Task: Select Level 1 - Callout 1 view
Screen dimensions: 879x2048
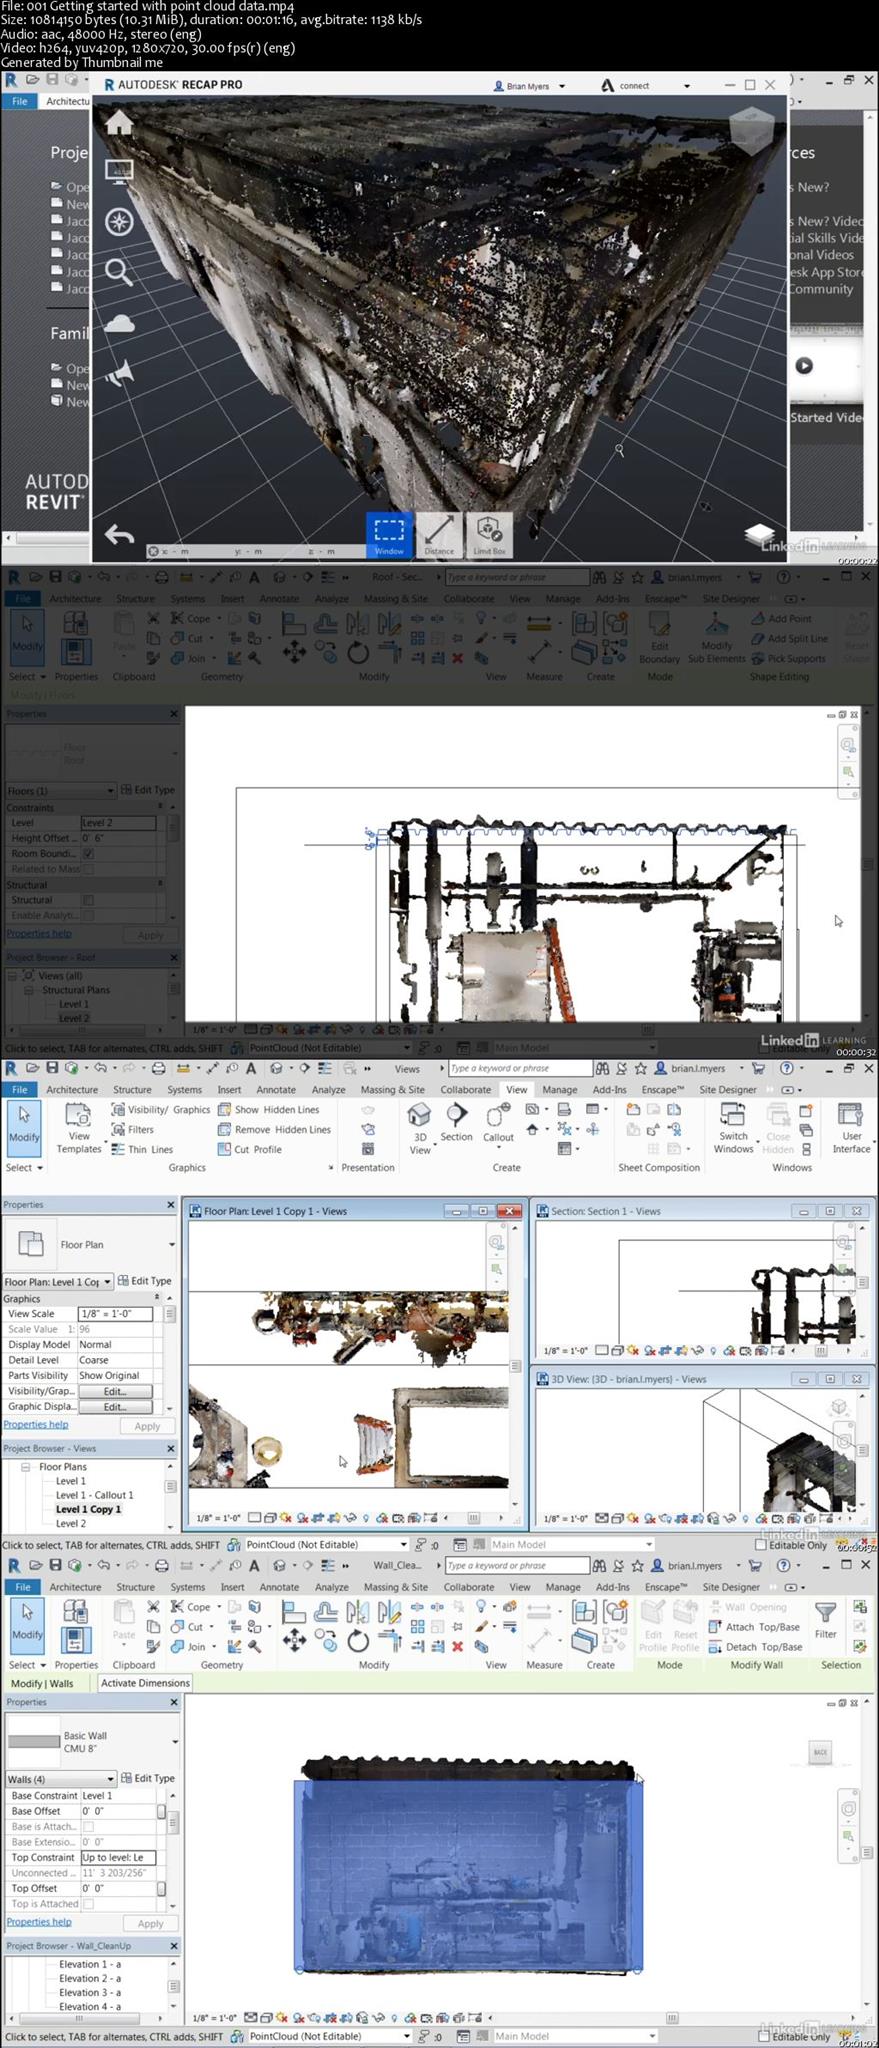Action: coord(94,1495)
